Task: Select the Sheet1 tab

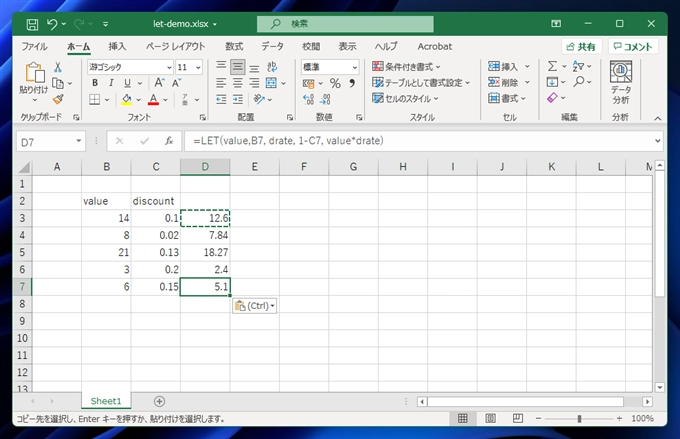Action: (x=106, y=401)
